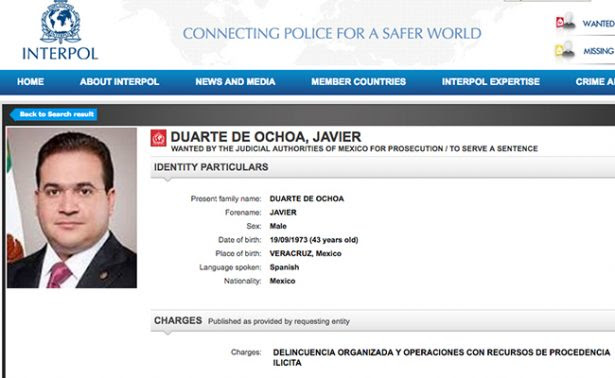Click the INTERPOL wordmark text
Screen dimensions: 615x378
pos(60,54)
